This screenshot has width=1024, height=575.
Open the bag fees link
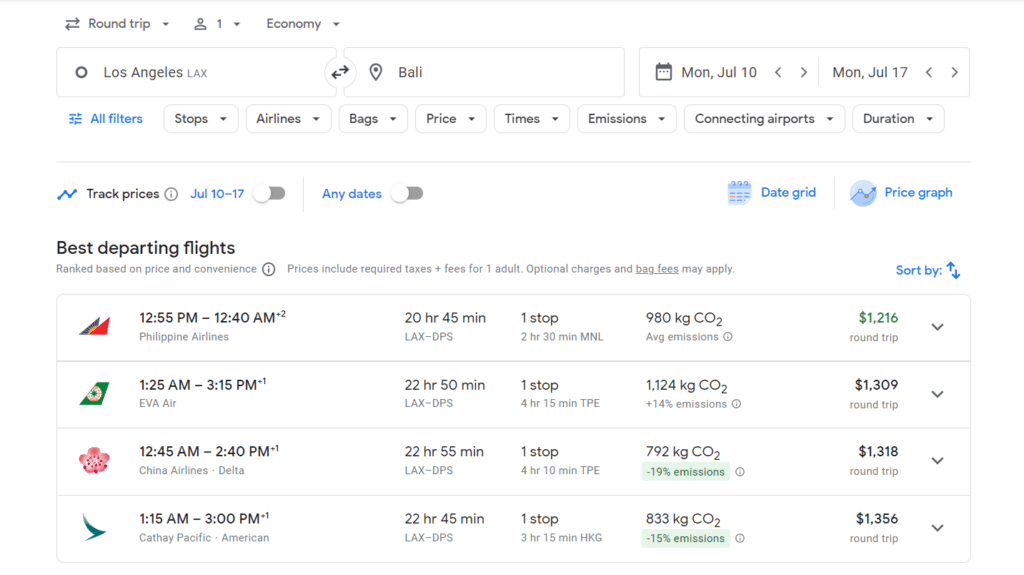point(657,269)
